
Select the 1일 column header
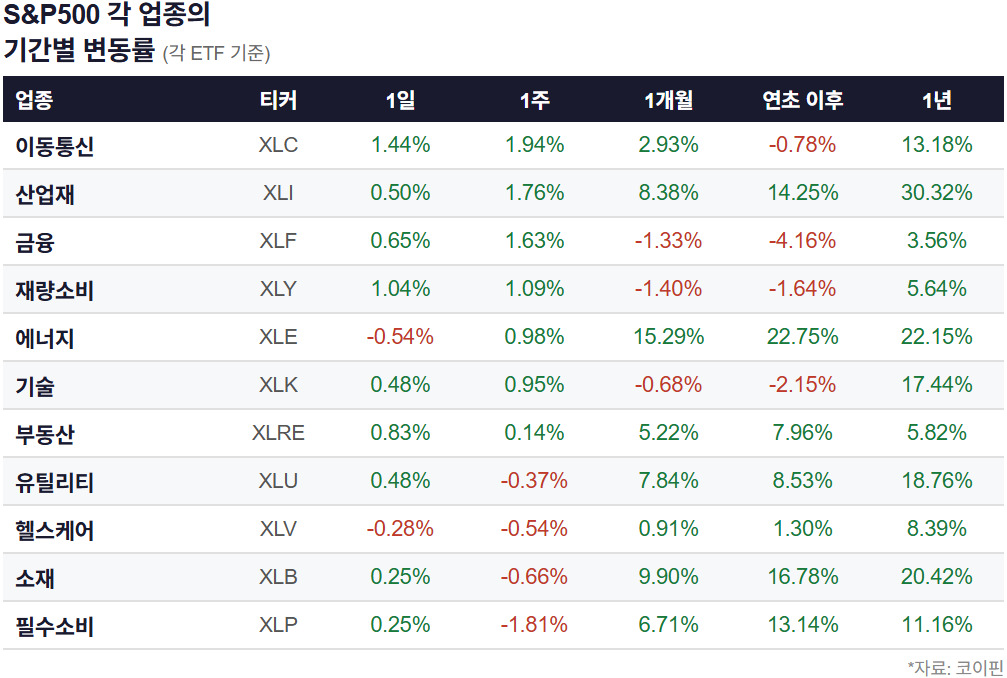pos(400,100)
